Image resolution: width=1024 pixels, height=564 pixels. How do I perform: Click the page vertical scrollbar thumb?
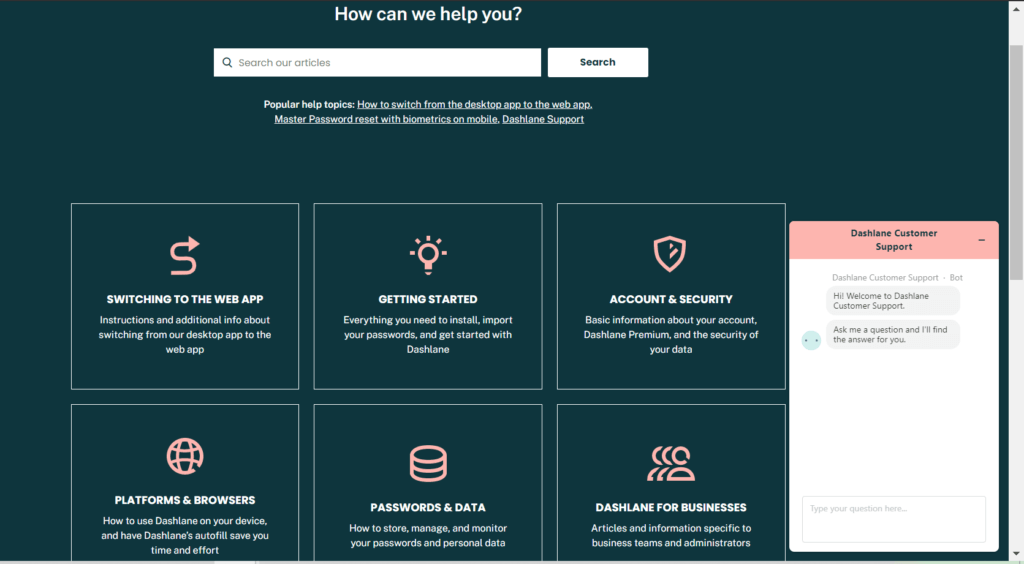[1016, 163]
